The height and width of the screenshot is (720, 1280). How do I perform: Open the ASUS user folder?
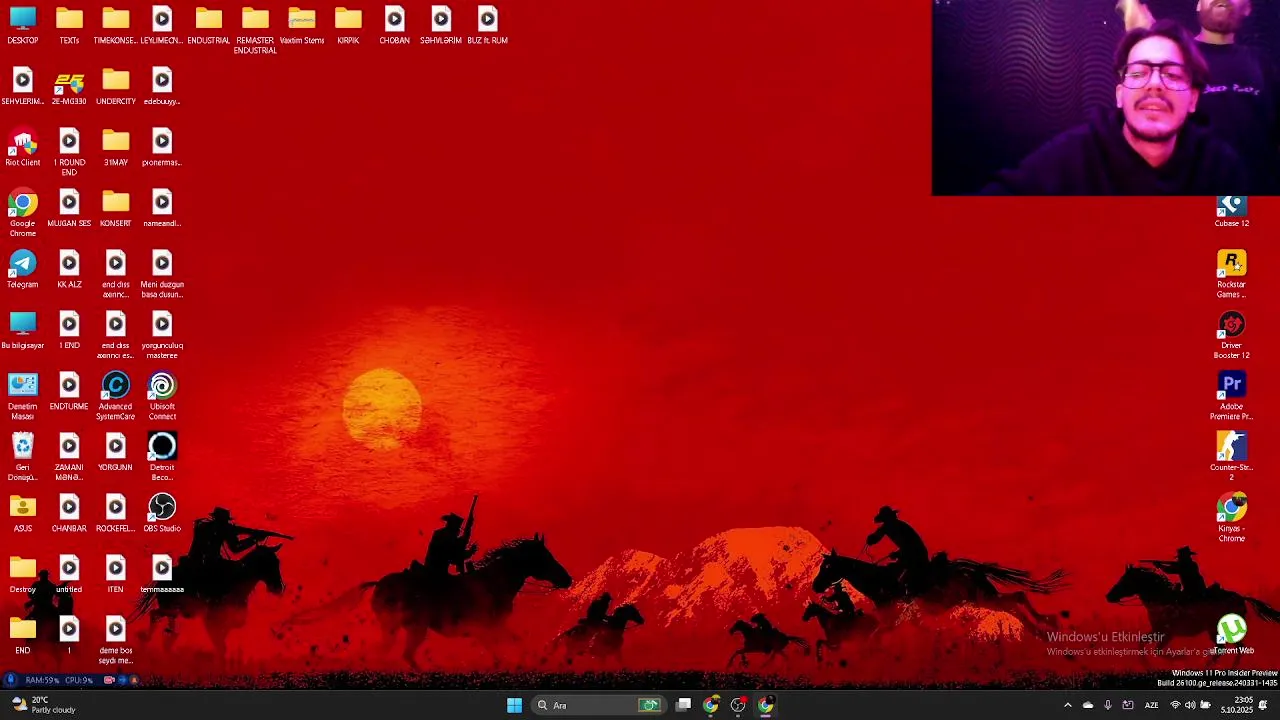[22, 514]
